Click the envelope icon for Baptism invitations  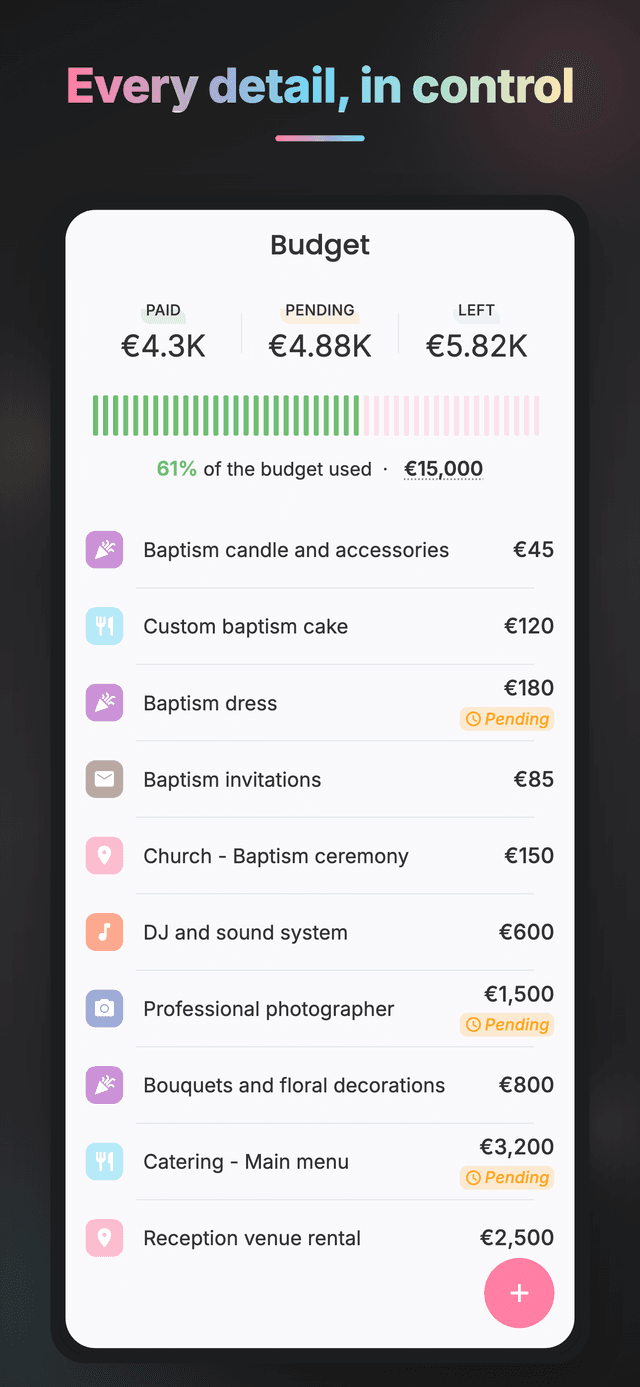104,780
